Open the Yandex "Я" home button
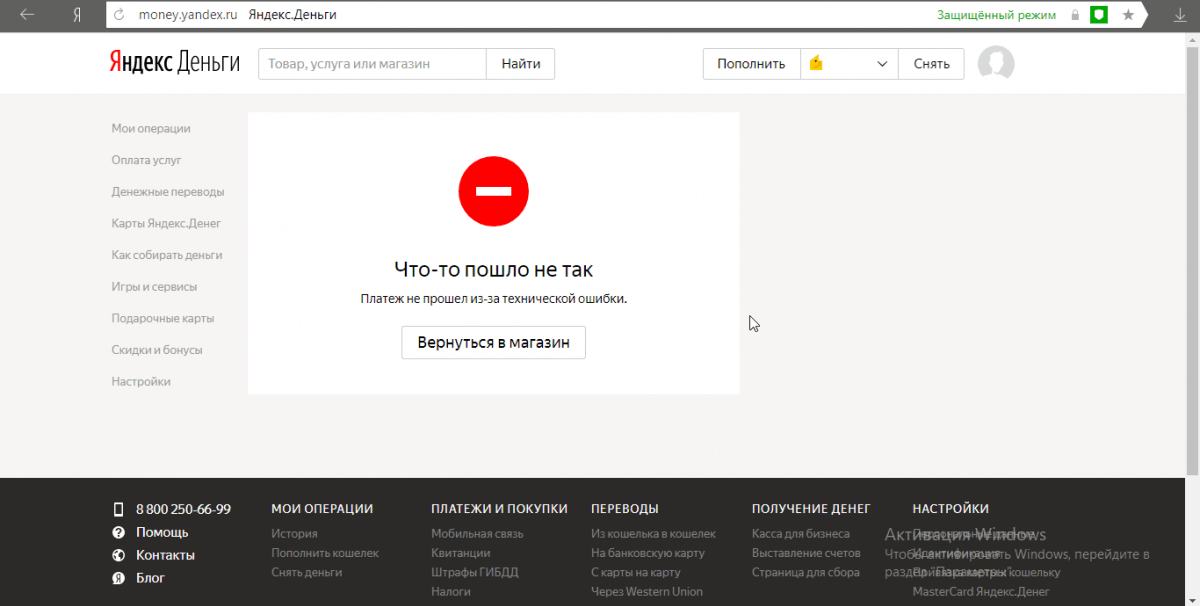The image size is (1200, 606). (x=77, y=15)
